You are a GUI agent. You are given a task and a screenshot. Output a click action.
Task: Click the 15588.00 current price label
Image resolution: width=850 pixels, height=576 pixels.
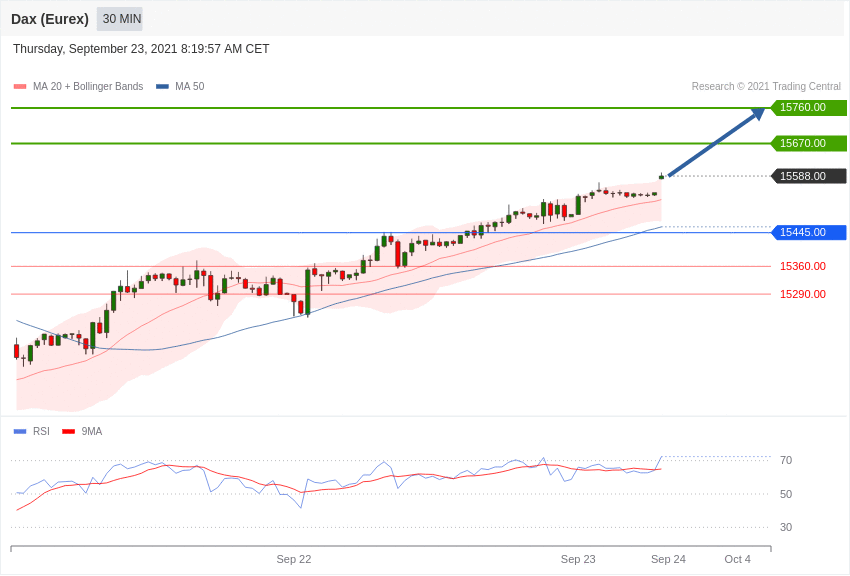click(x=808, y=176)
